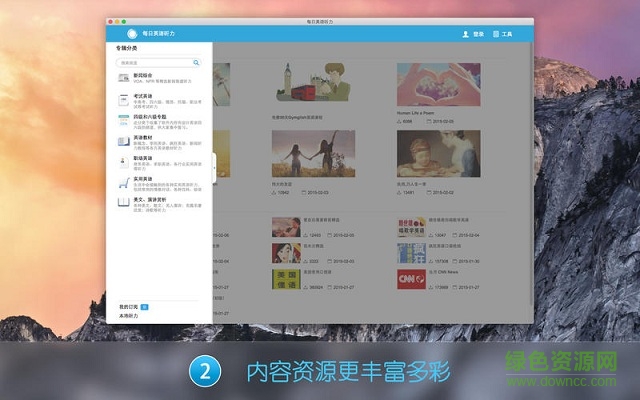
Task: Open the 工具 tools menu in header
Action: click(x=502, y=34)
